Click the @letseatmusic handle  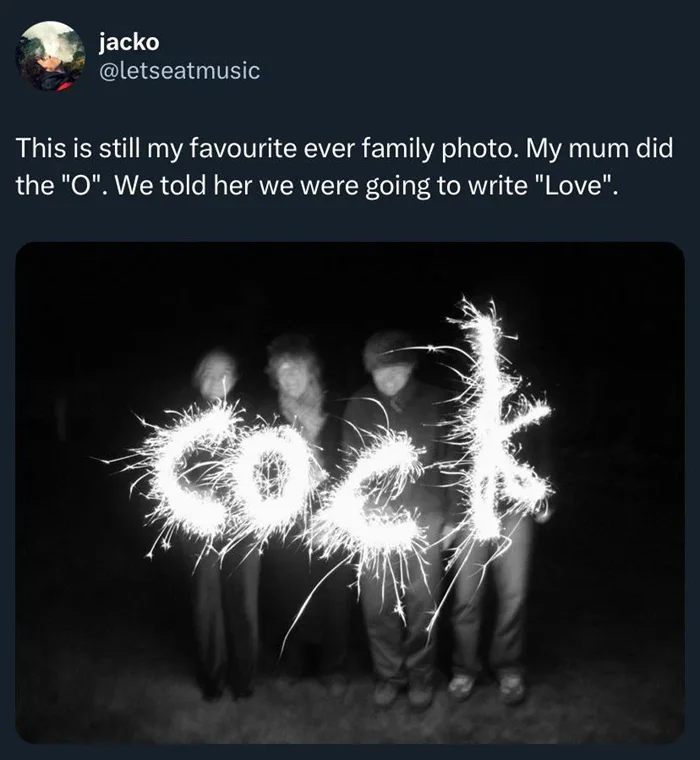coord(179,70)
